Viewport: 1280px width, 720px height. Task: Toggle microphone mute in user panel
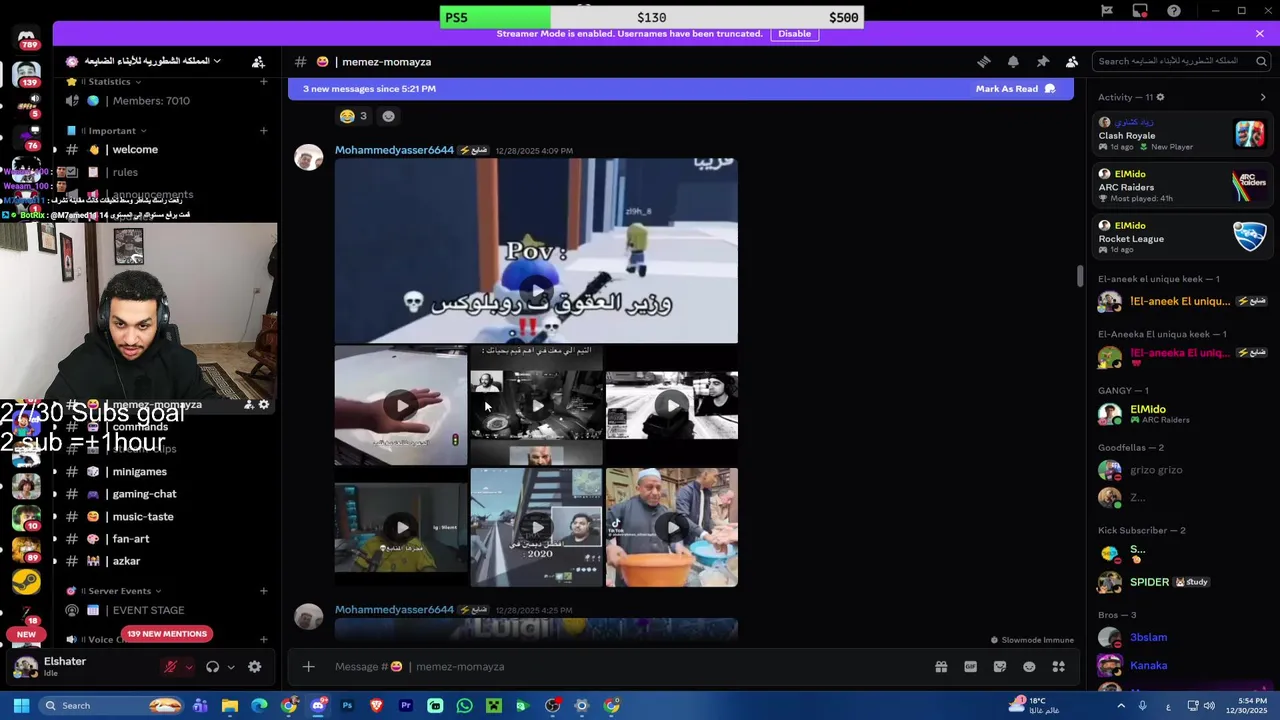(171, 667)
